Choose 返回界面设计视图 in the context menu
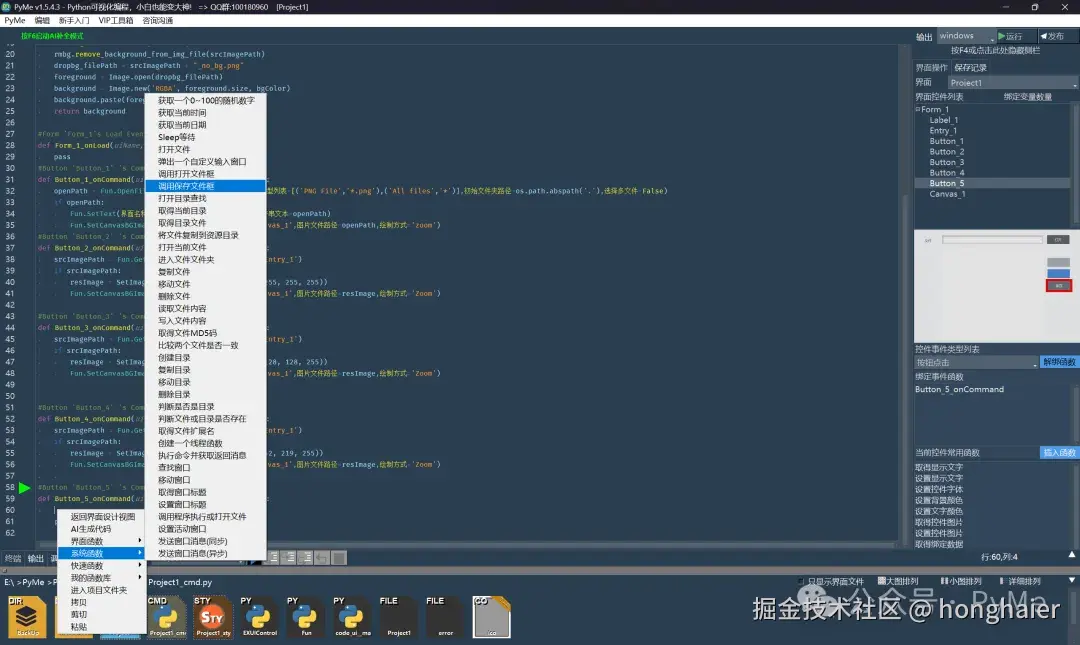Screen dimensions: 1080x645 pos(101,517)
